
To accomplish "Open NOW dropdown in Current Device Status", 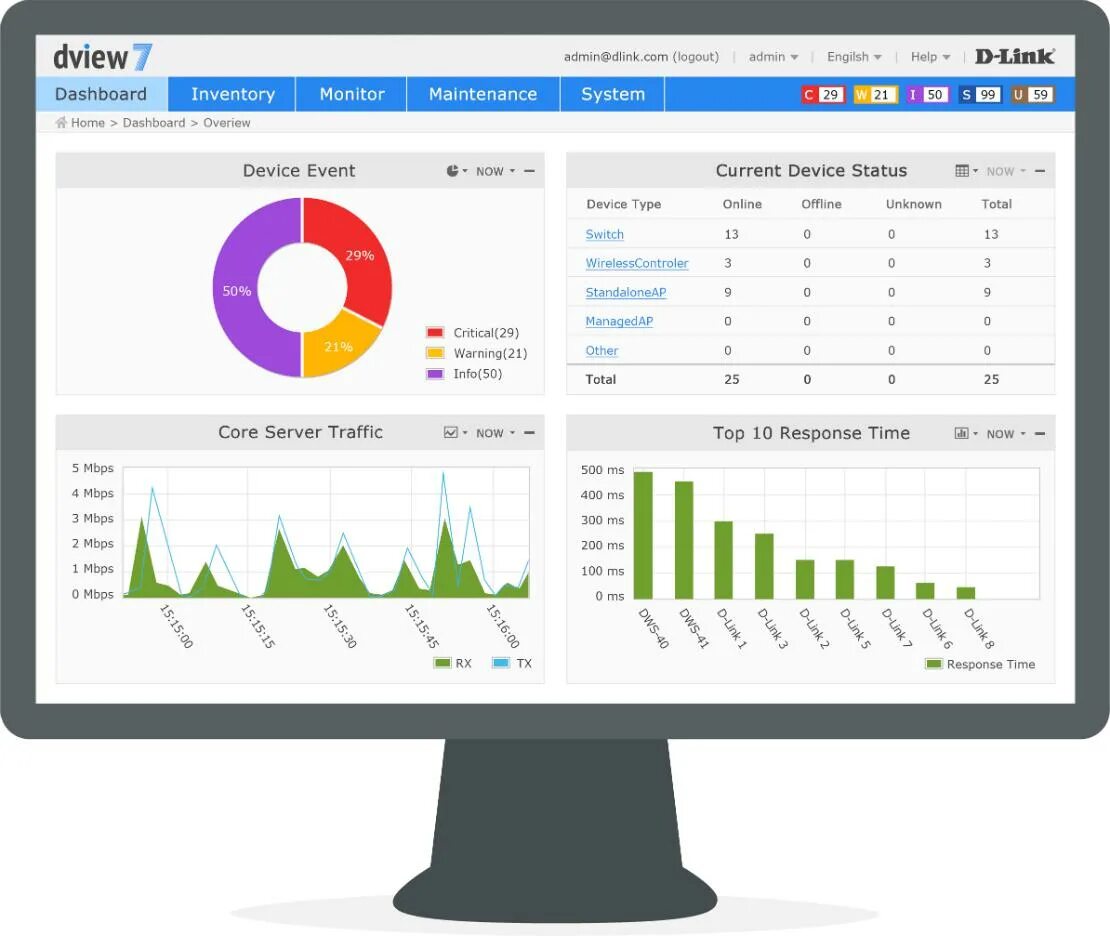I will [1006, 171].
